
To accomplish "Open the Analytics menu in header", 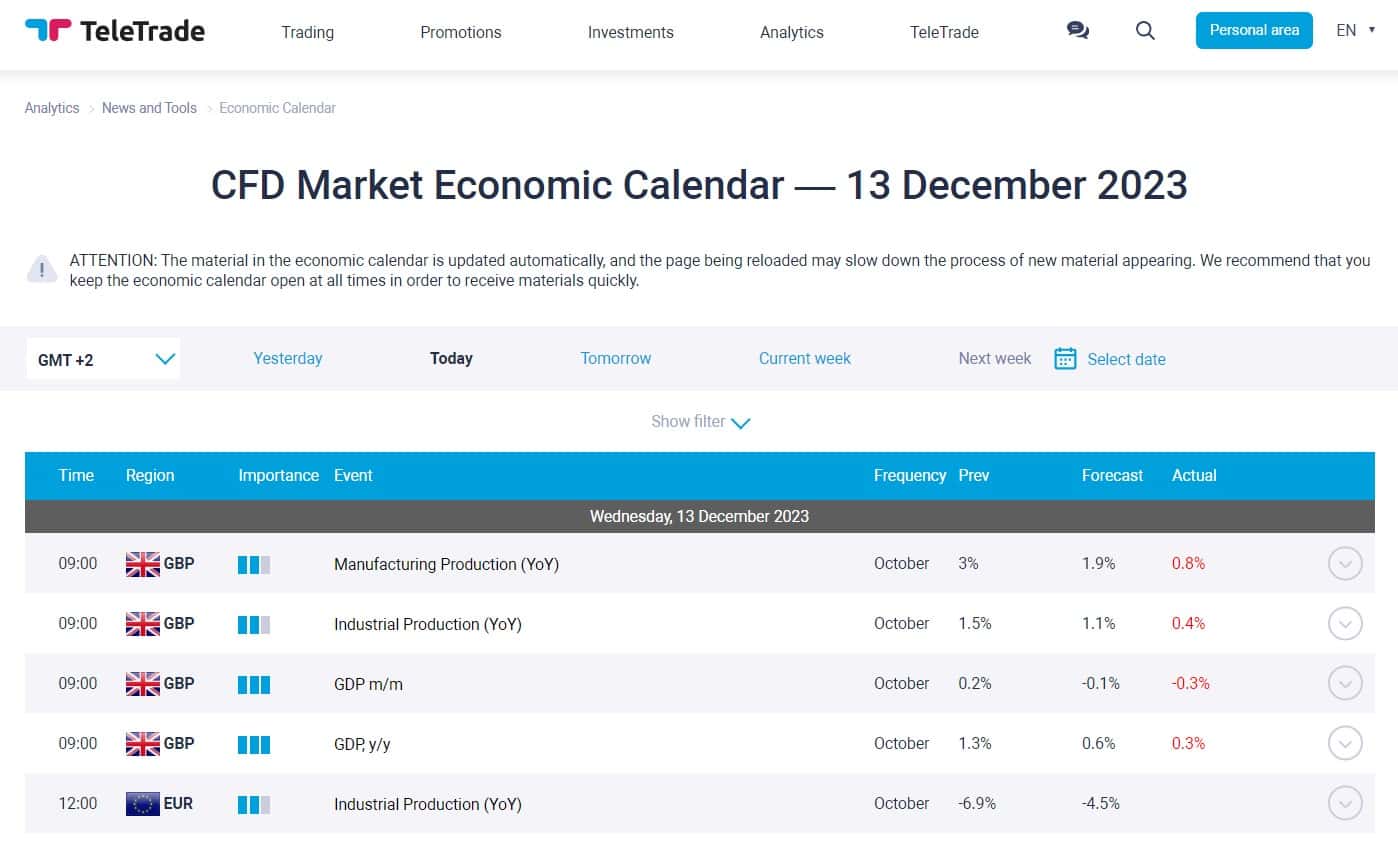I will tap(791, 32).
